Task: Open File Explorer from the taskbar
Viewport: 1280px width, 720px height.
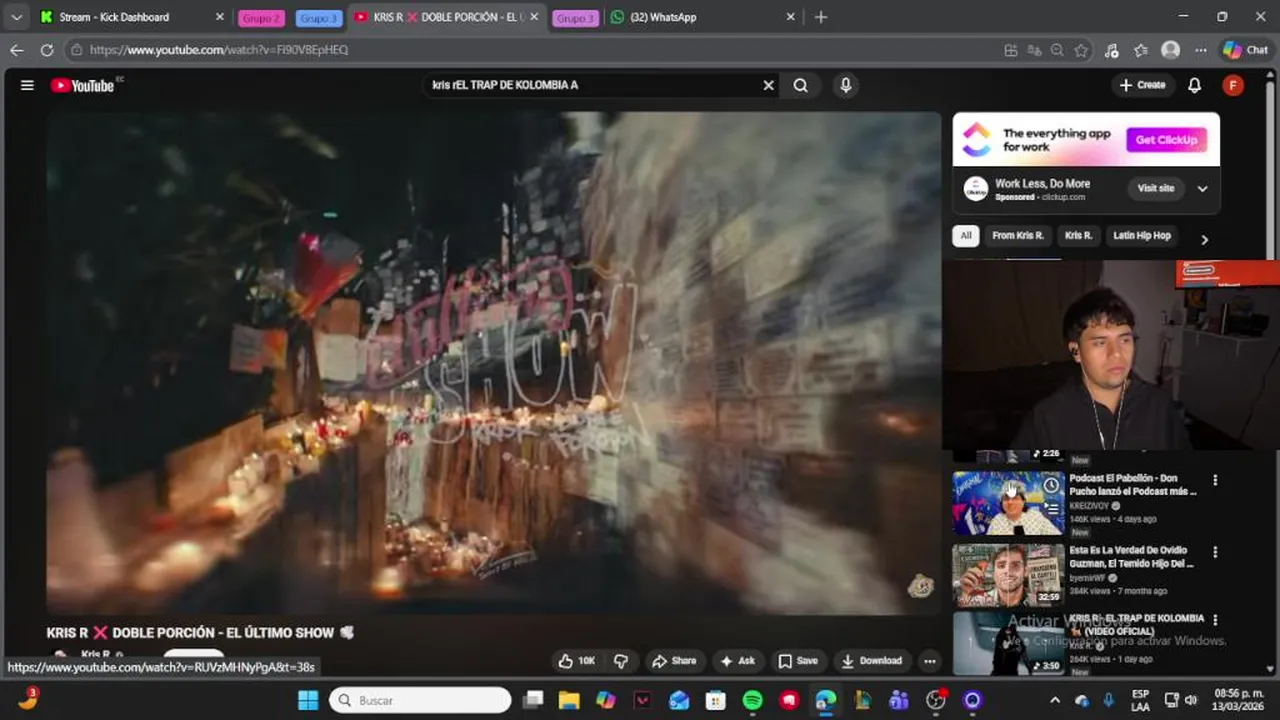Action: (569, 700)
